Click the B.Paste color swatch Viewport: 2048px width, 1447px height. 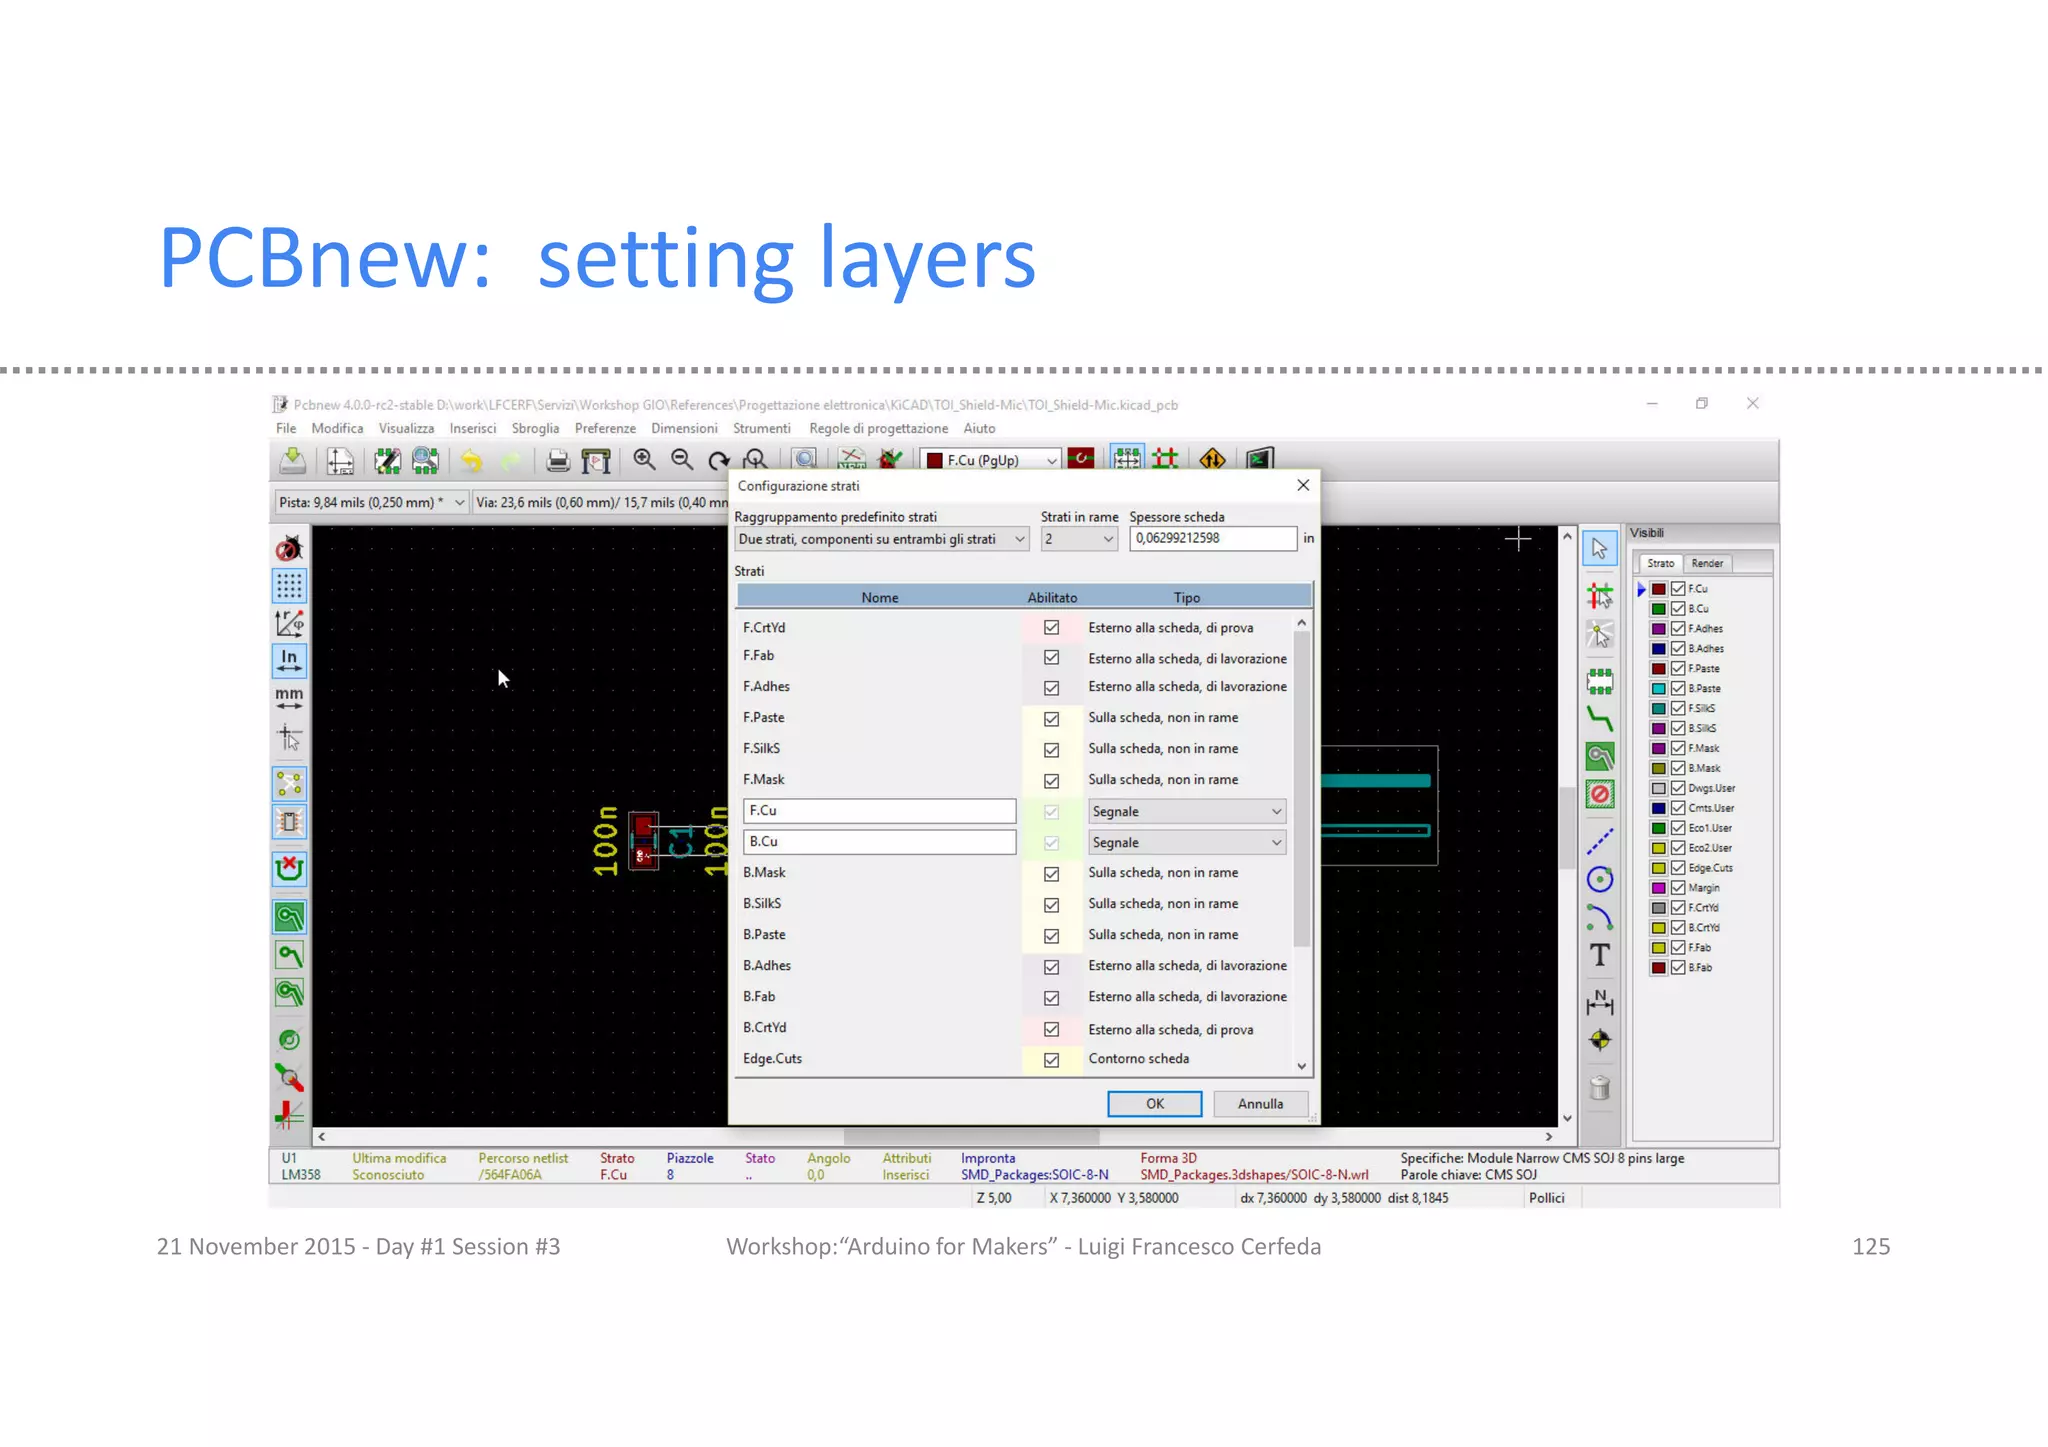1658,689
